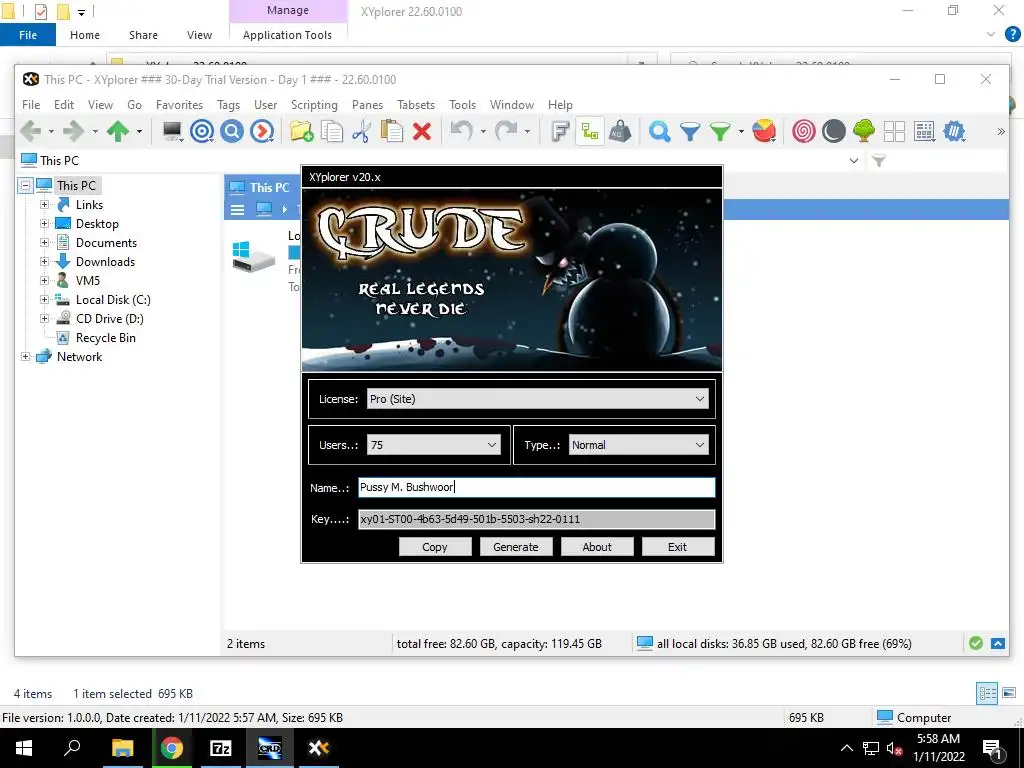Image resolution: width=1024 pixels, height=768 pixels.
Task: Click the weight-shaped folder sizes icon
Action: [x=620, y=131]
